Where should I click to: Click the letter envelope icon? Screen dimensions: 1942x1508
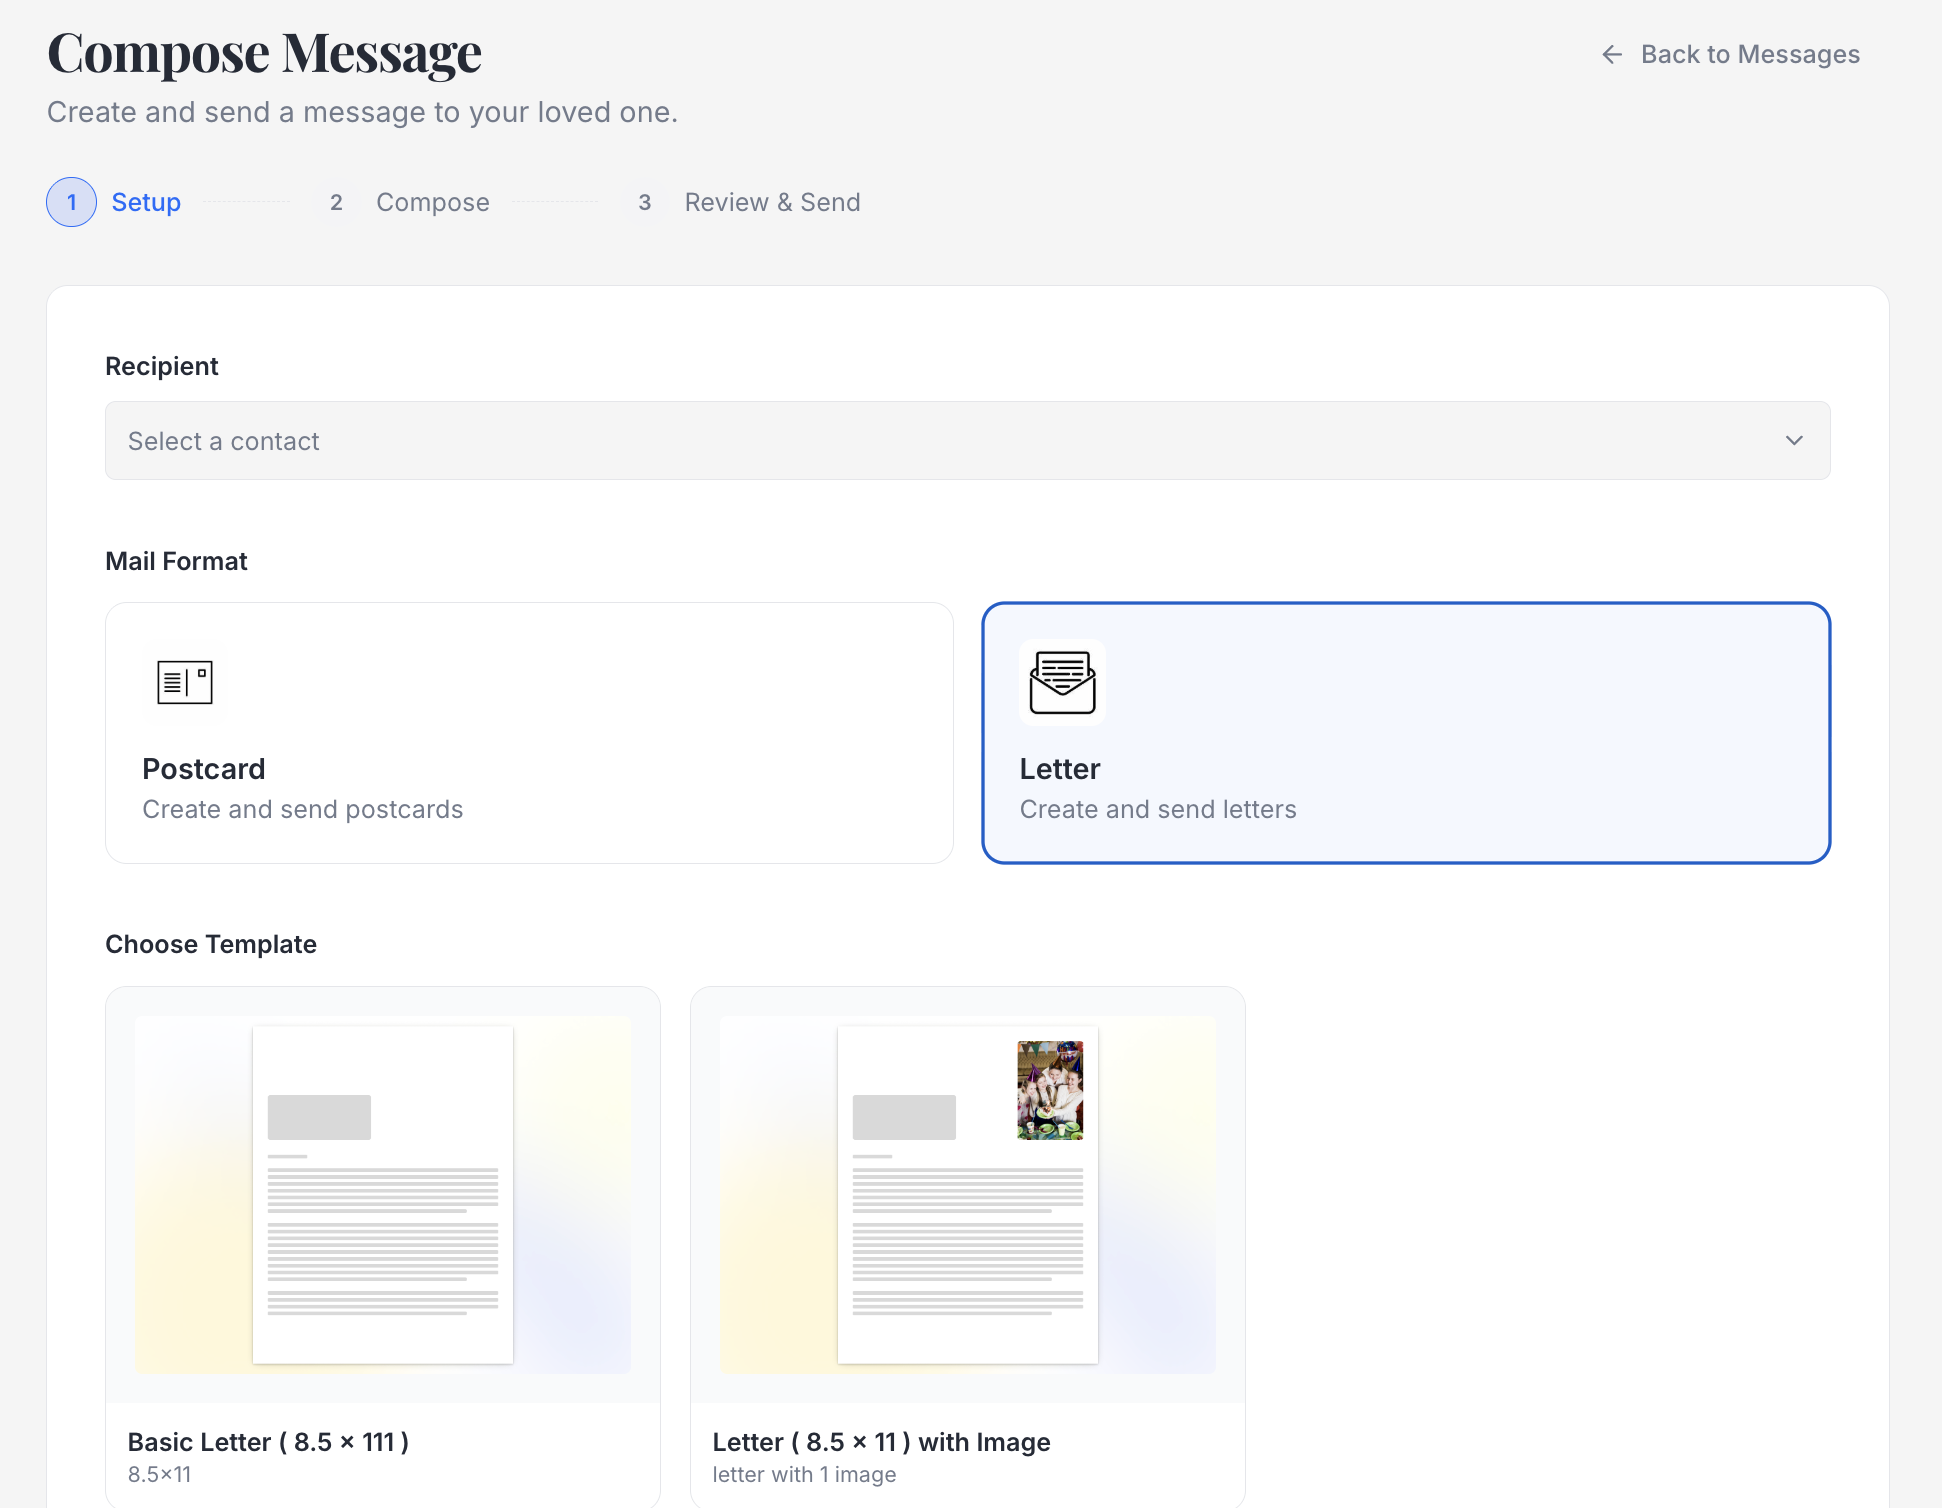coord(1062,683)
